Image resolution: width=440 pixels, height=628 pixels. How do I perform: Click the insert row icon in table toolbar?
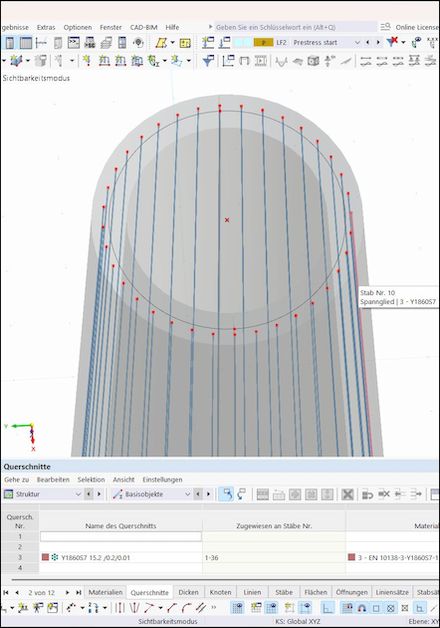coord(279,495)
